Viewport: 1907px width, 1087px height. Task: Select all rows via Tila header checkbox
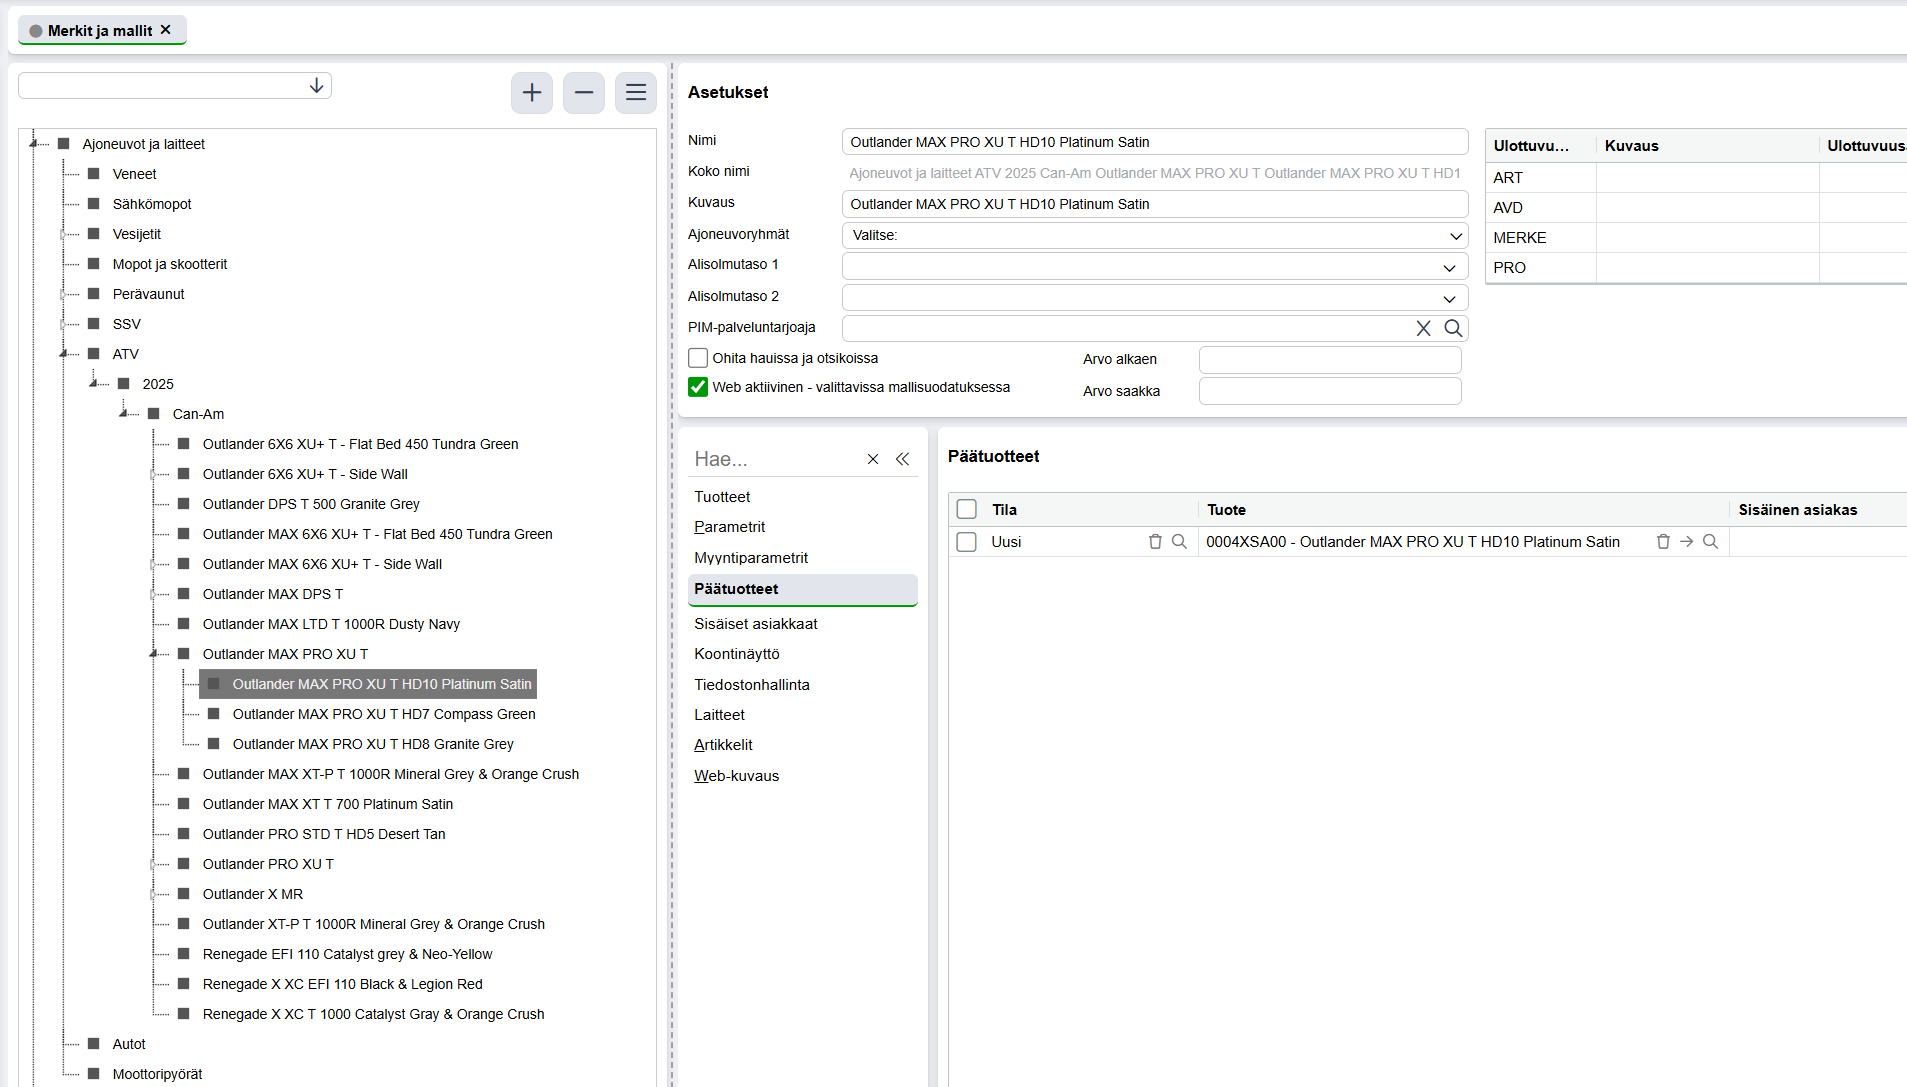[x=967, y=509]
